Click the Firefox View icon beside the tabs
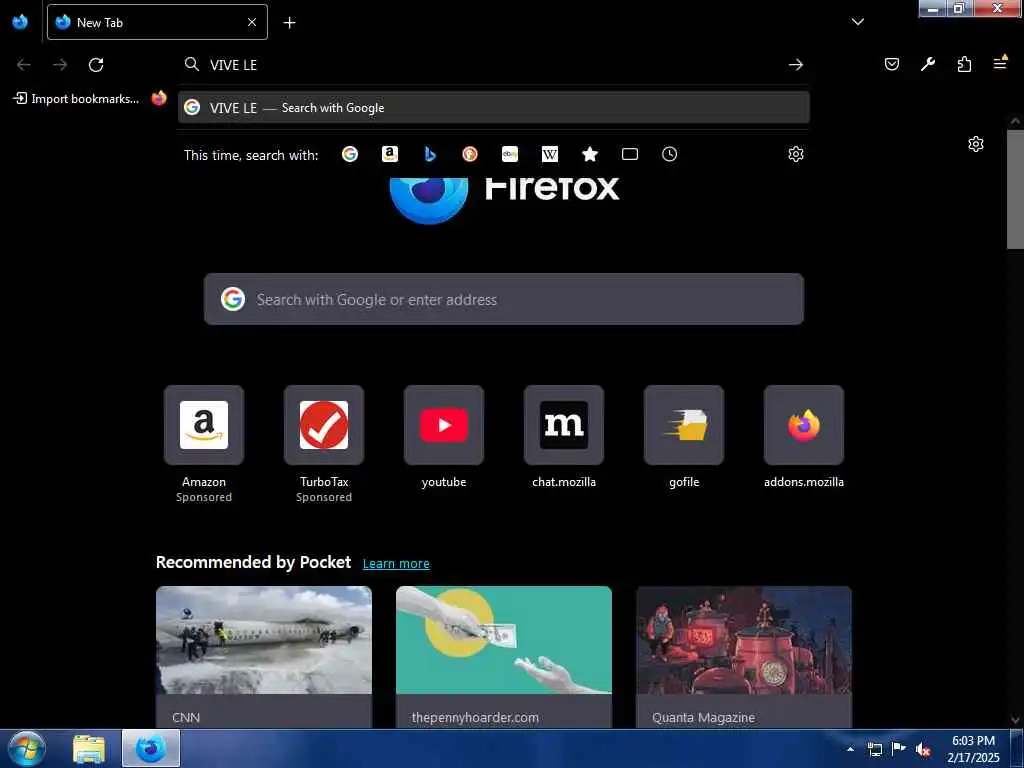 20,22
